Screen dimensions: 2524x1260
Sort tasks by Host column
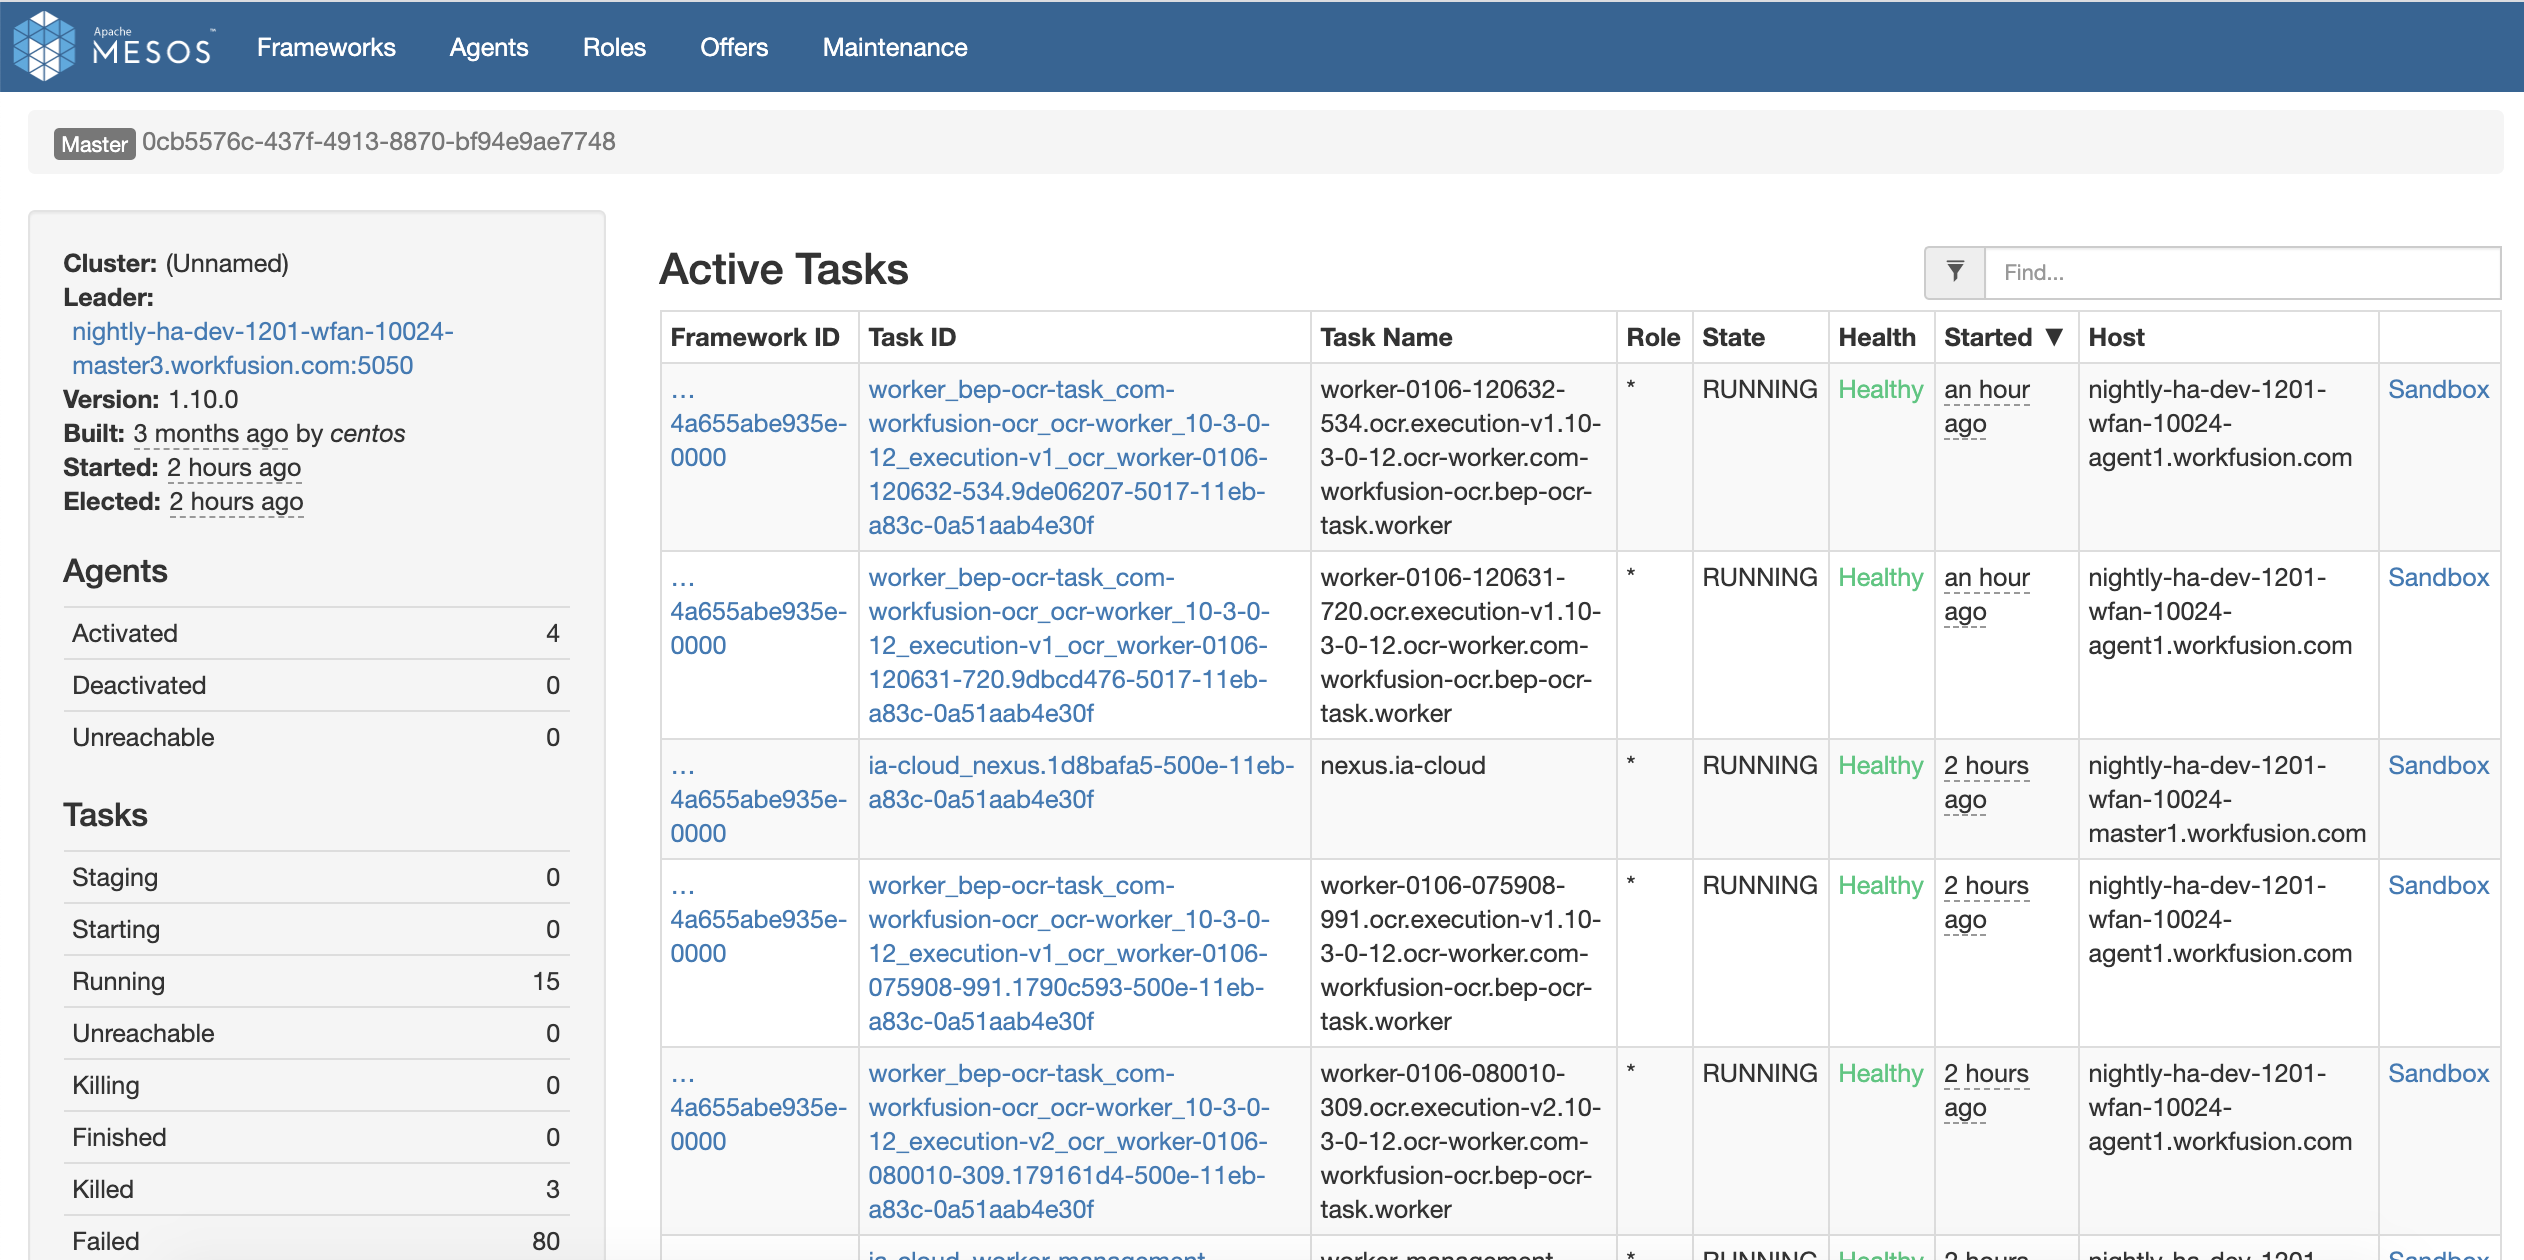pyautogui.click(x=2116, y=337)
